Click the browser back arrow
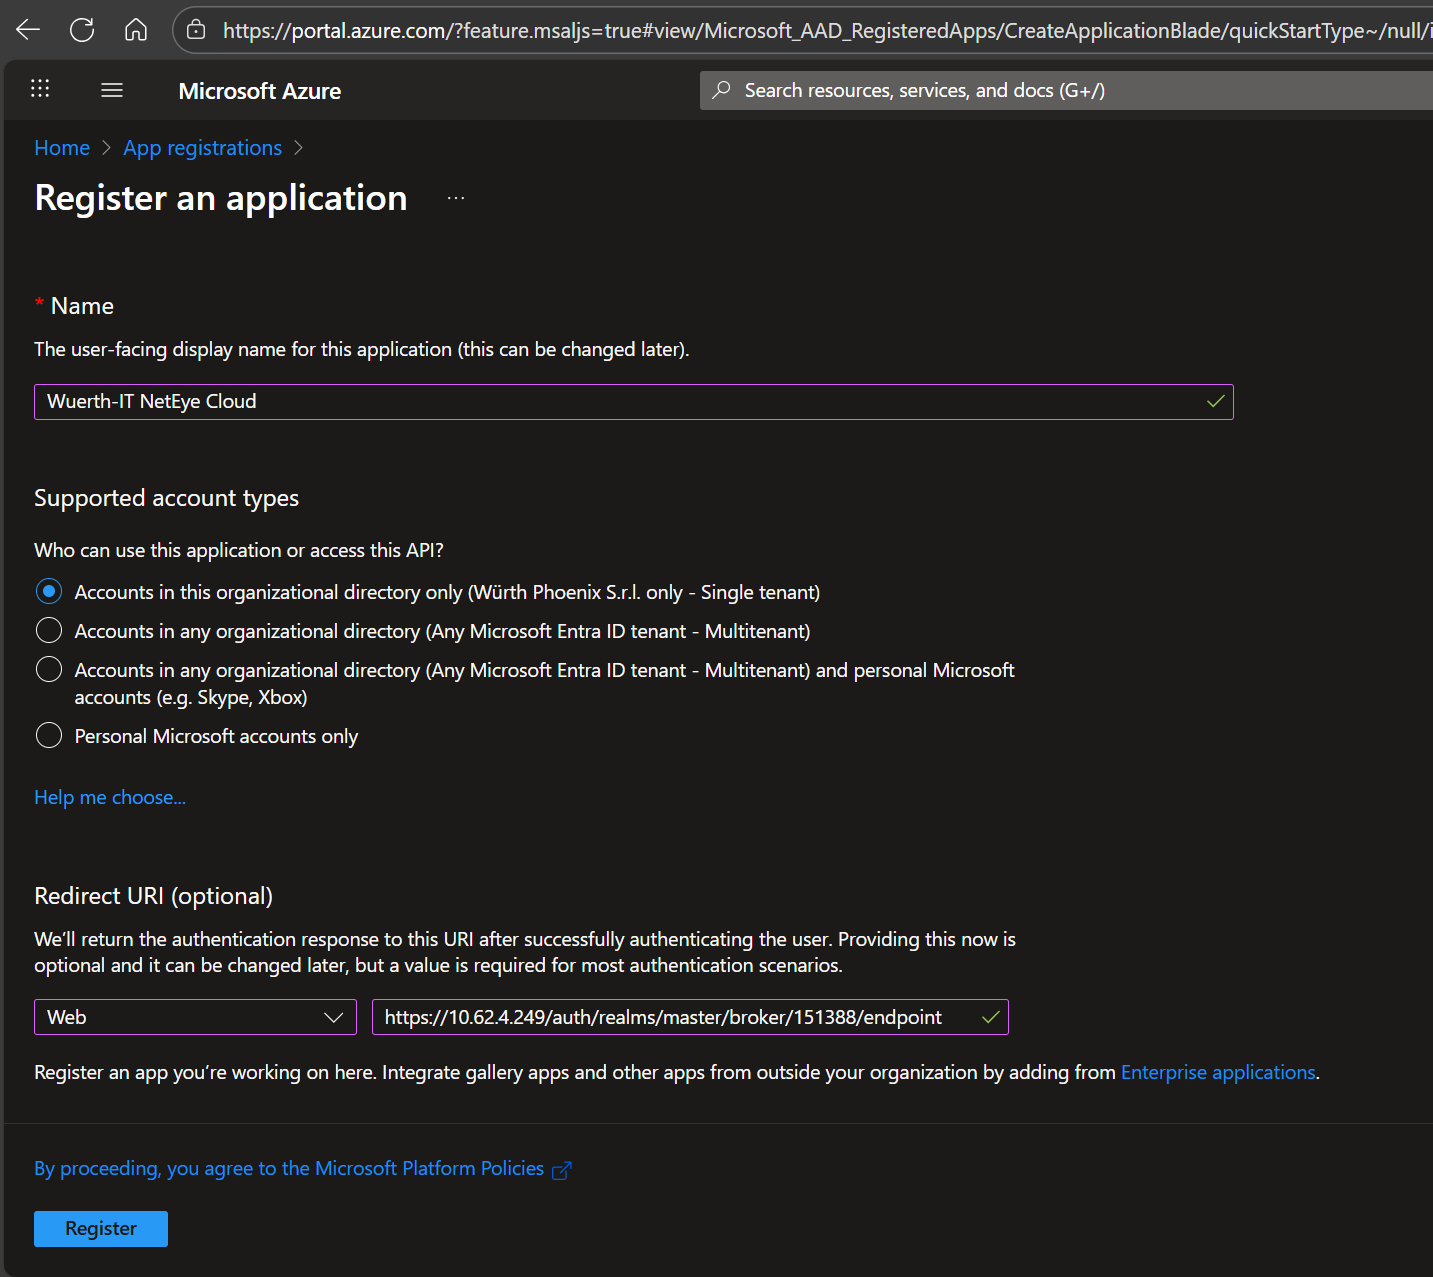 pyautogui.click(x=28, y=30)
